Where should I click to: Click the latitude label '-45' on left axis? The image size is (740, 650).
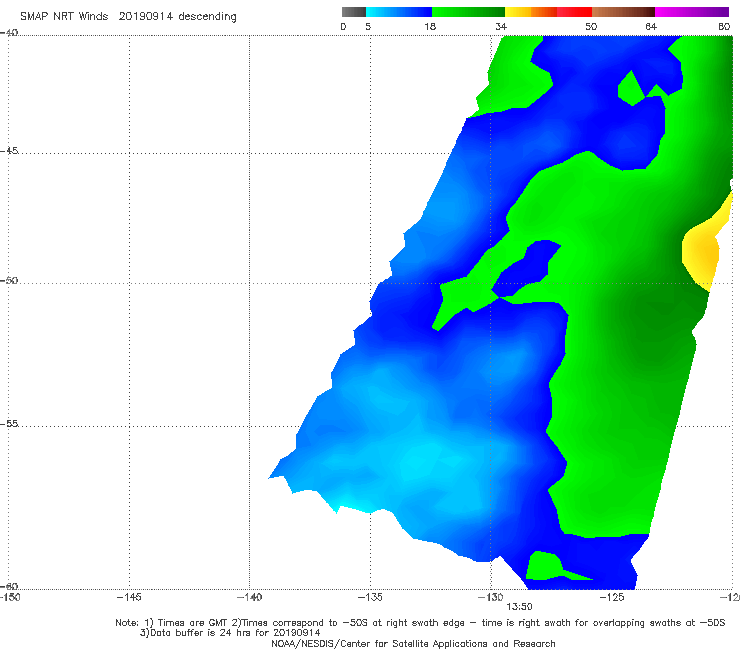pos(9,151)
